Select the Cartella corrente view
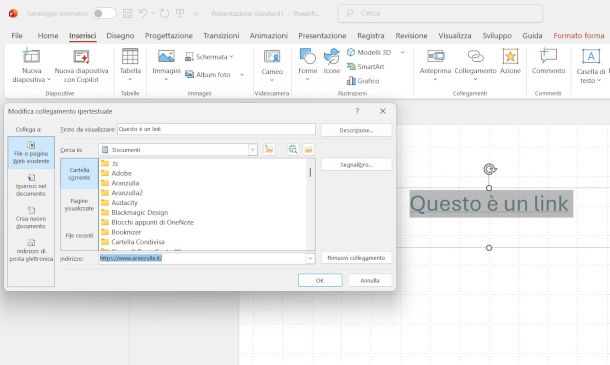 [x=79, y=174]
